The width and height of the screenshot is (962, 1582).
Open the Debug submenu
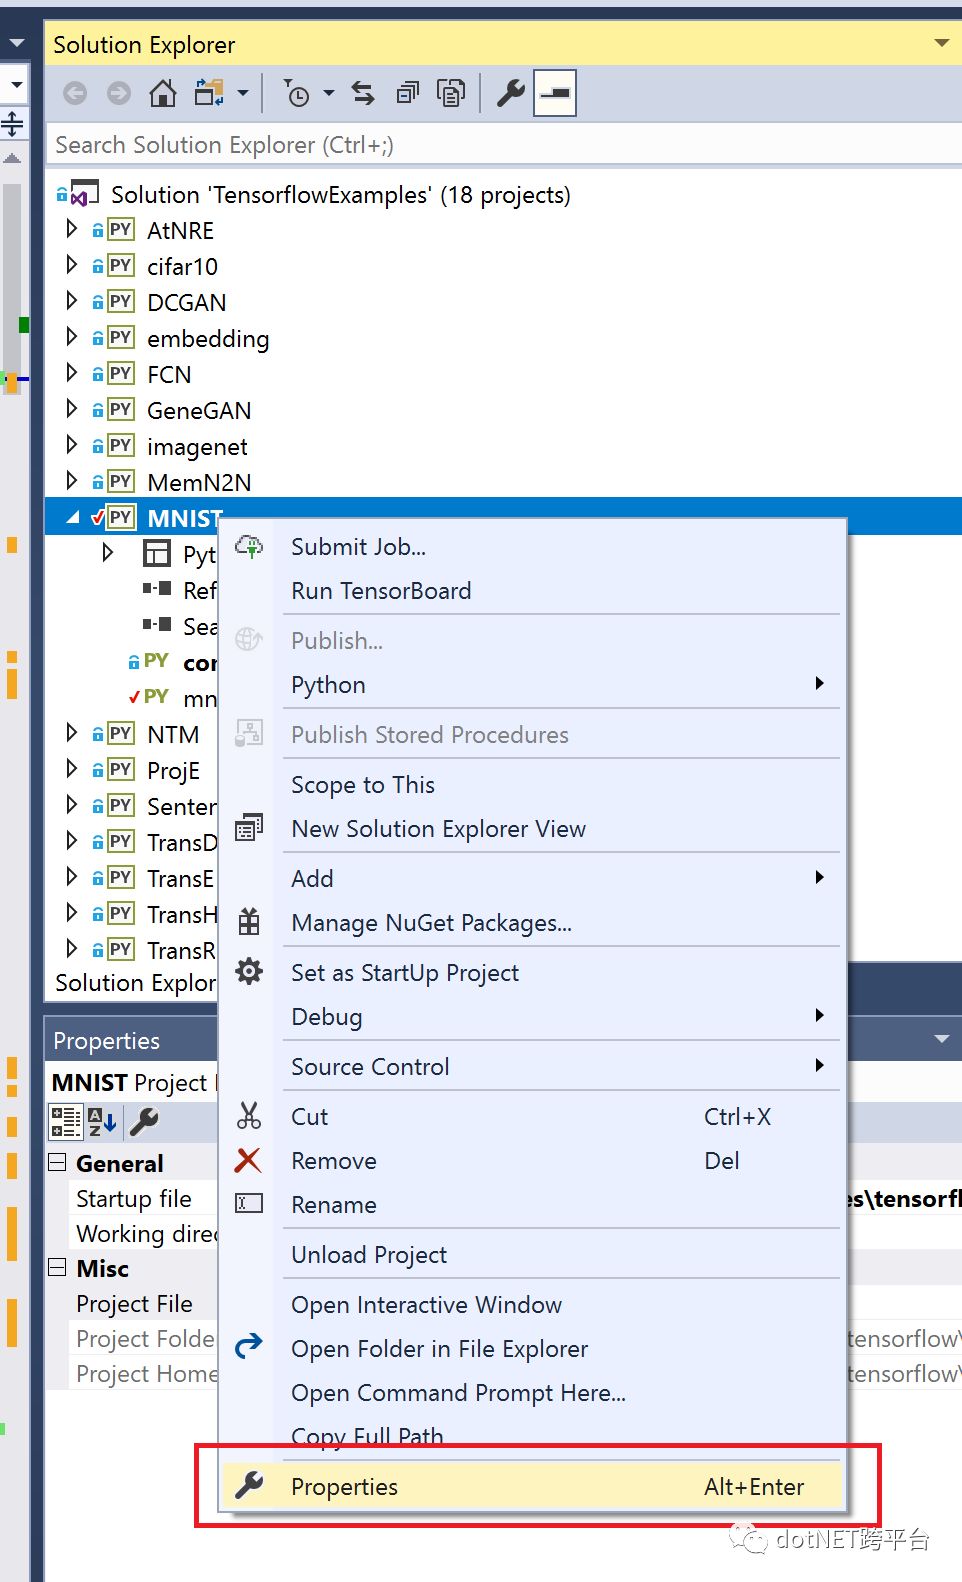point(532,1017)
